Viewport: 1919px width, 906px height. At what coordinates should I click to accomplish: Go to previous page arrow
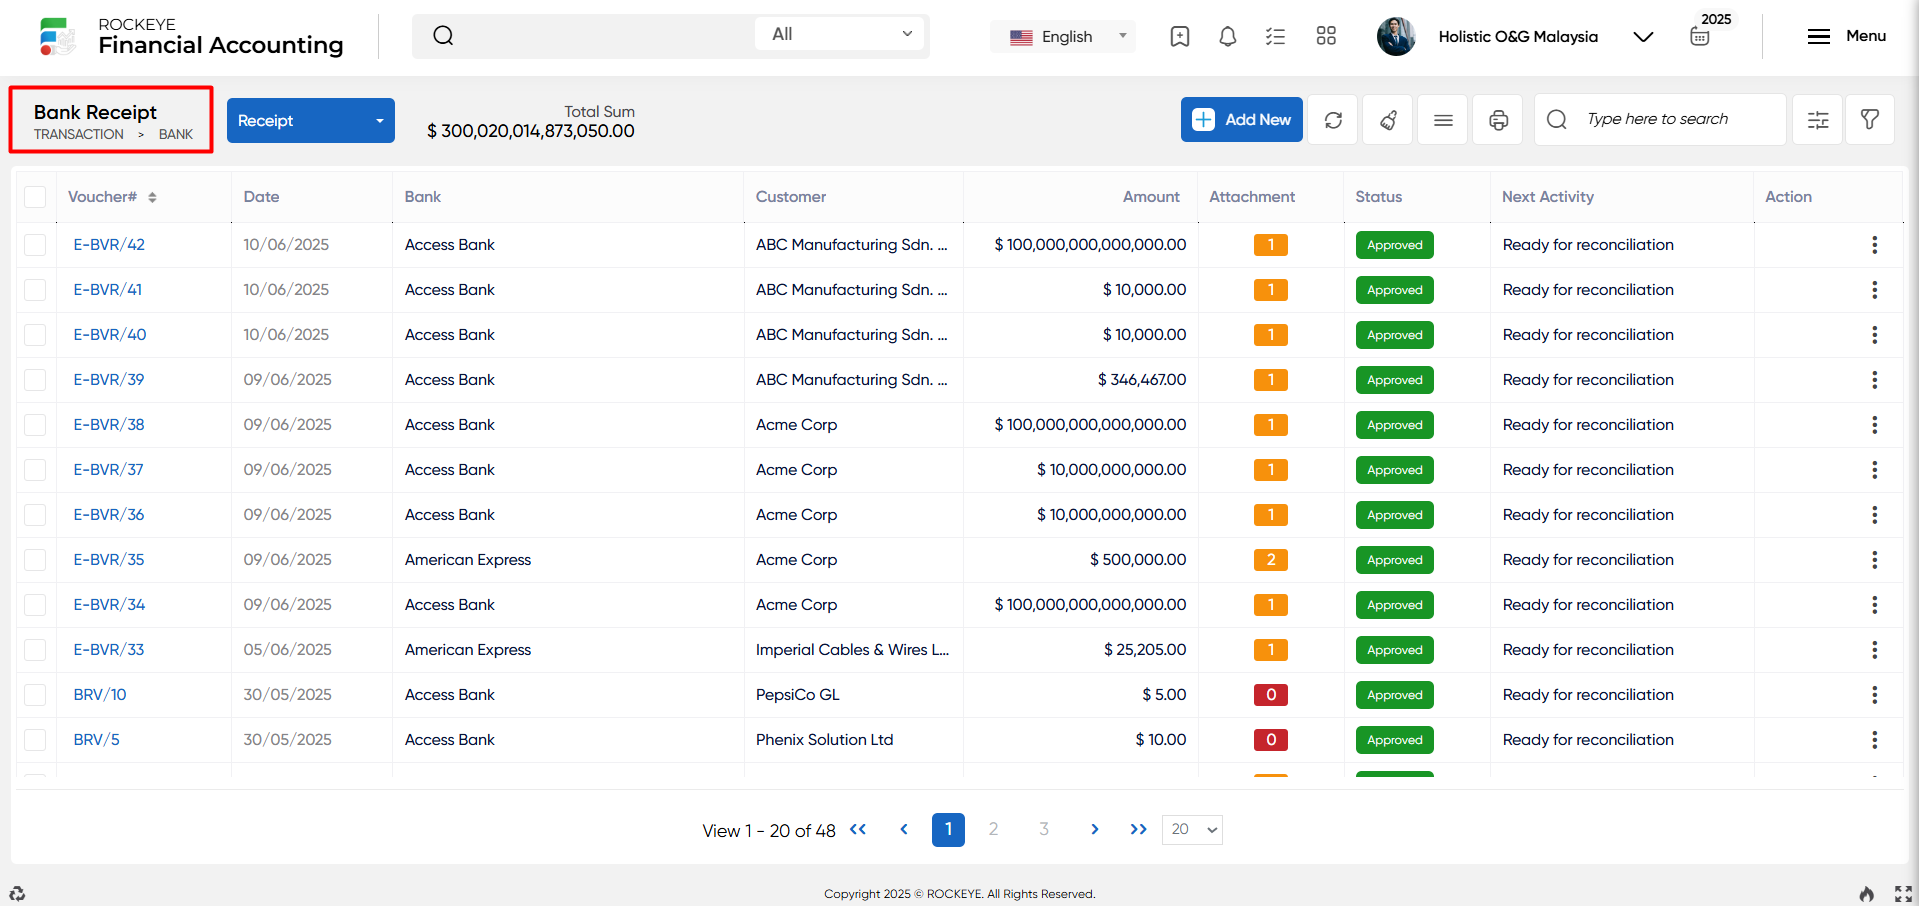(x=904, y=829)
